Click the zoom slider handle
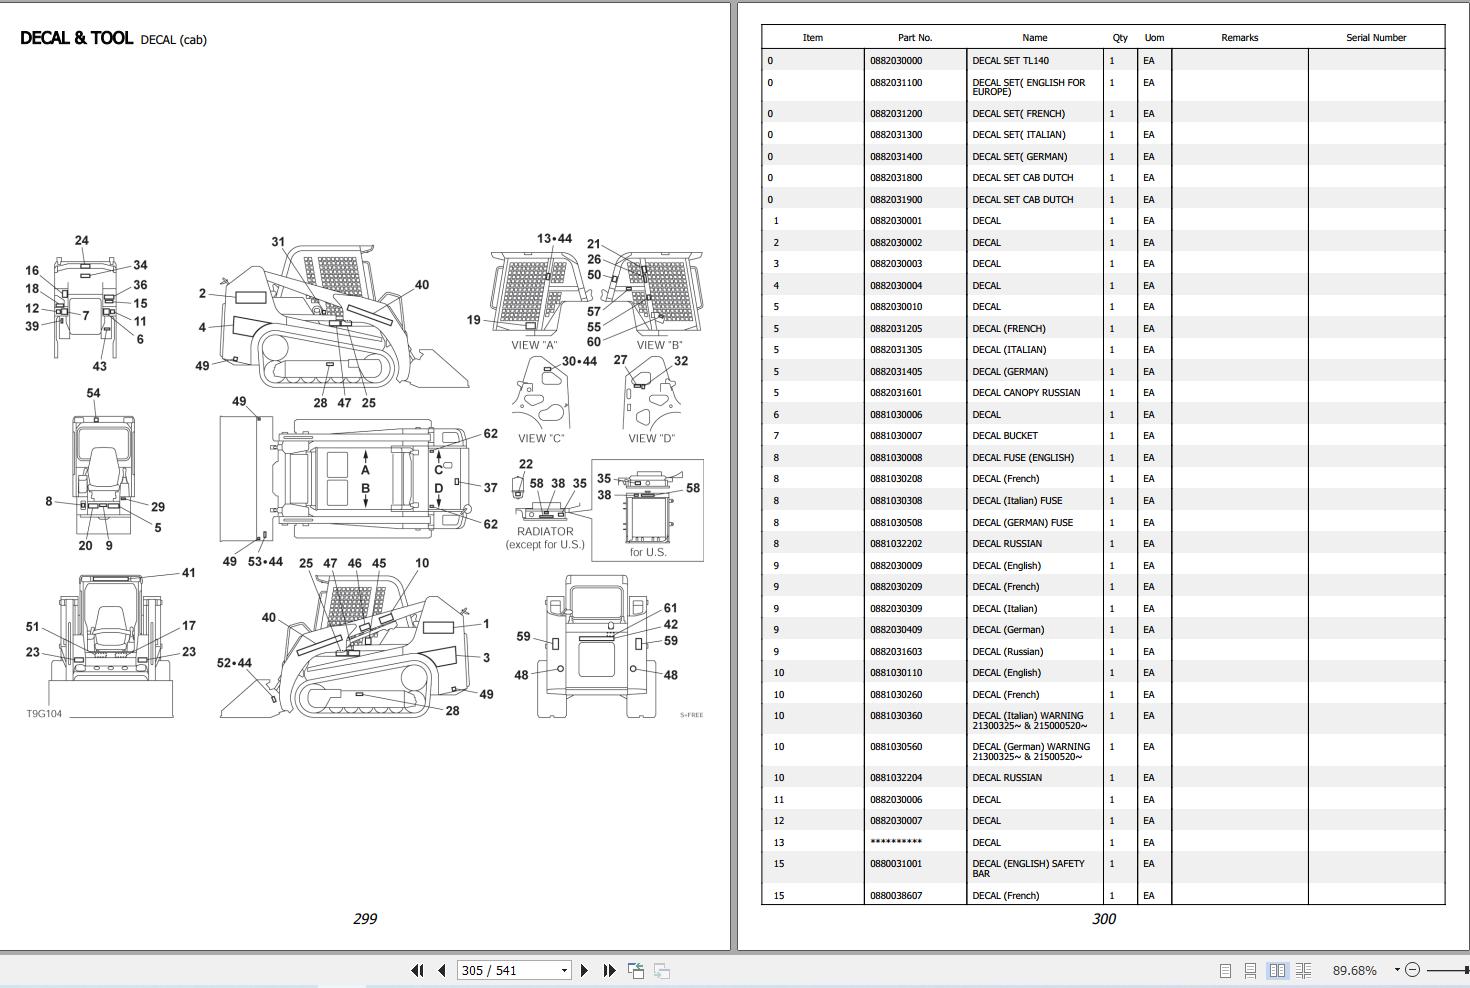The height and width of the screenshot is (988, 1470). coord(1465,970)
